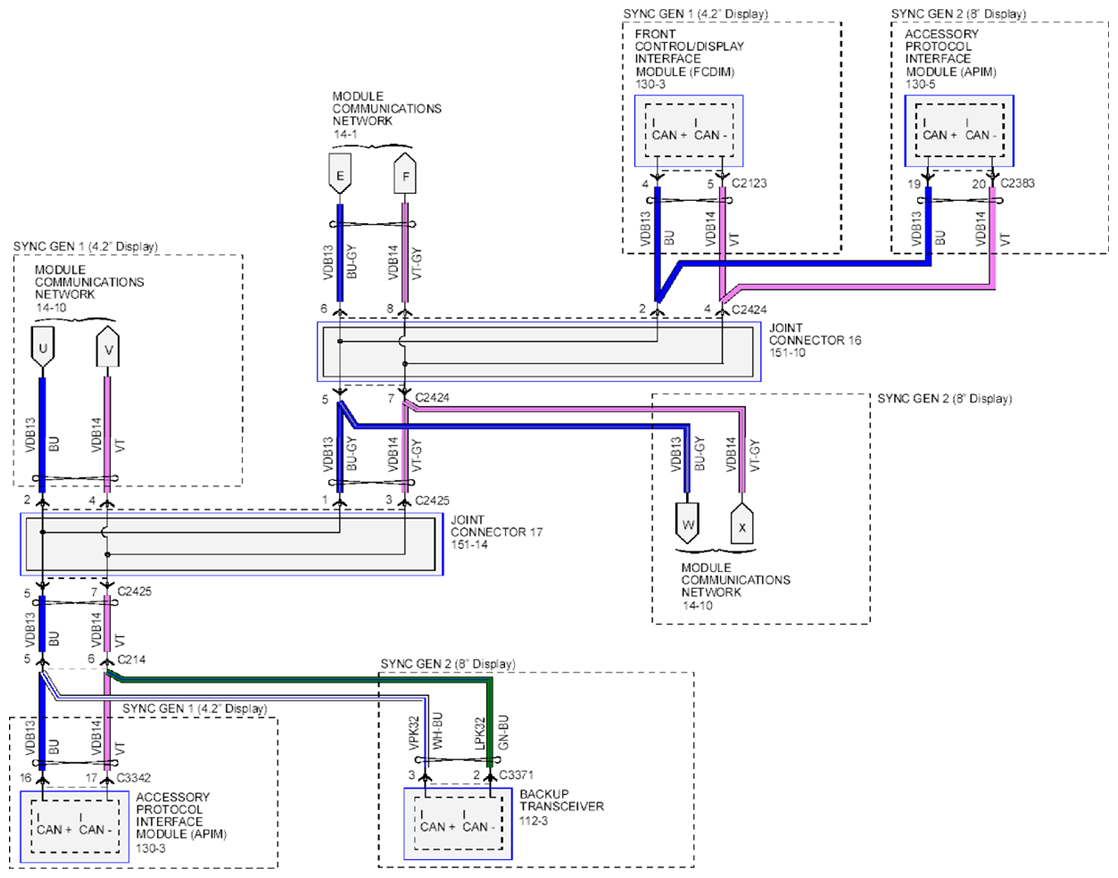Screen dimensions: 1118x878
Task: Open the Backup Transceiver 112-3 reference
Action: point(562,807)
